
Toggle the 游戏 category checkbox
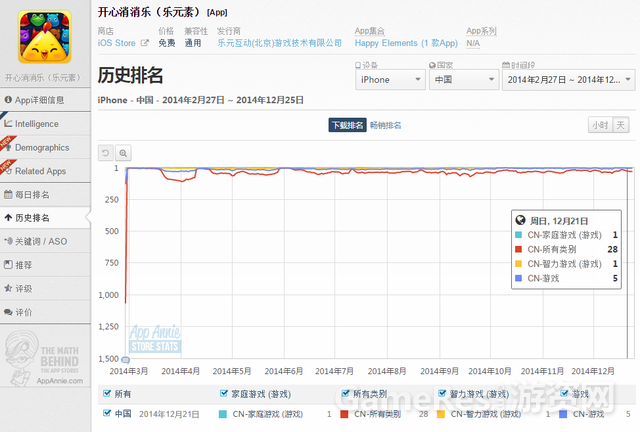coord(564,393)
